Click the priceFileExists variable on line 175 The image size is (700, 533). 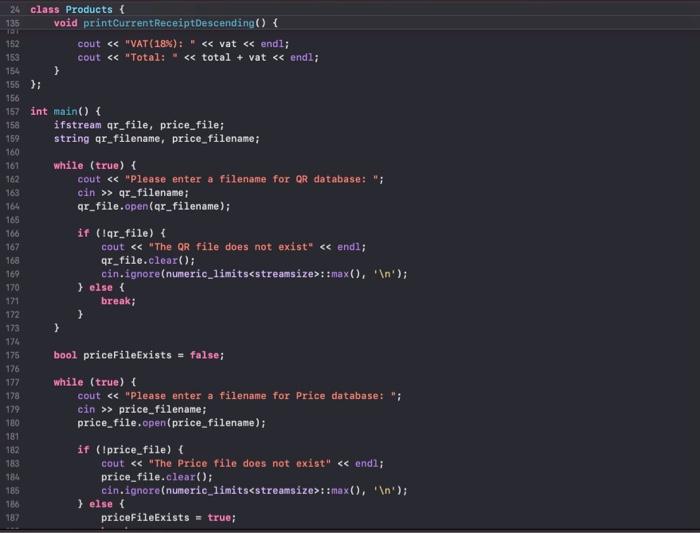pyautogui.click(x=127, y=355)
